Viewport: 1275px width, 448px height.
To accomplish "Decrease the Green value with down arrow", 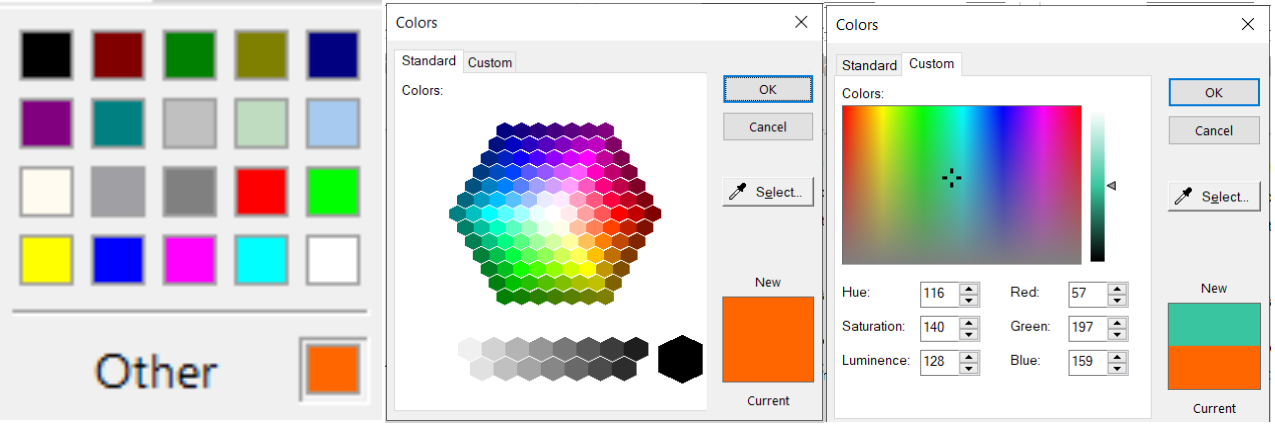I will click(x=1118, y=334).
